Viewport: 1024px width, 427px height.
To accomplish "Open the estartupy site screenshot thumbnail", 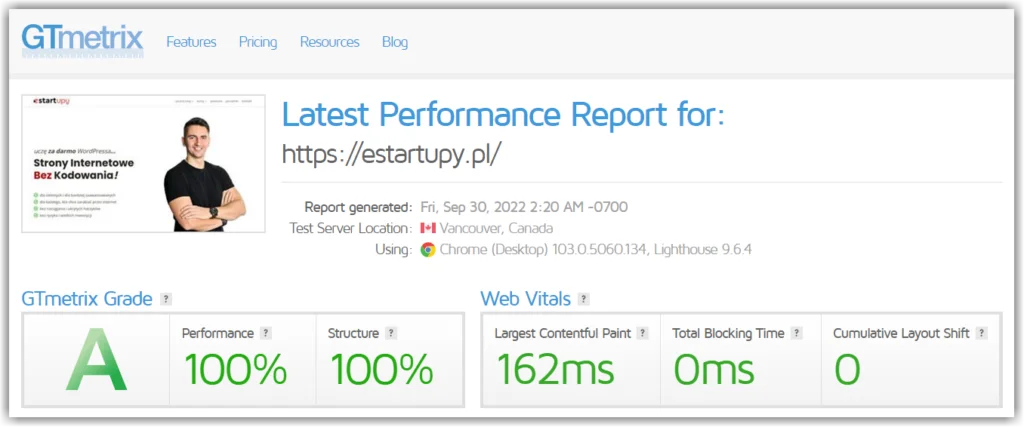I will [x=144, y=163].
